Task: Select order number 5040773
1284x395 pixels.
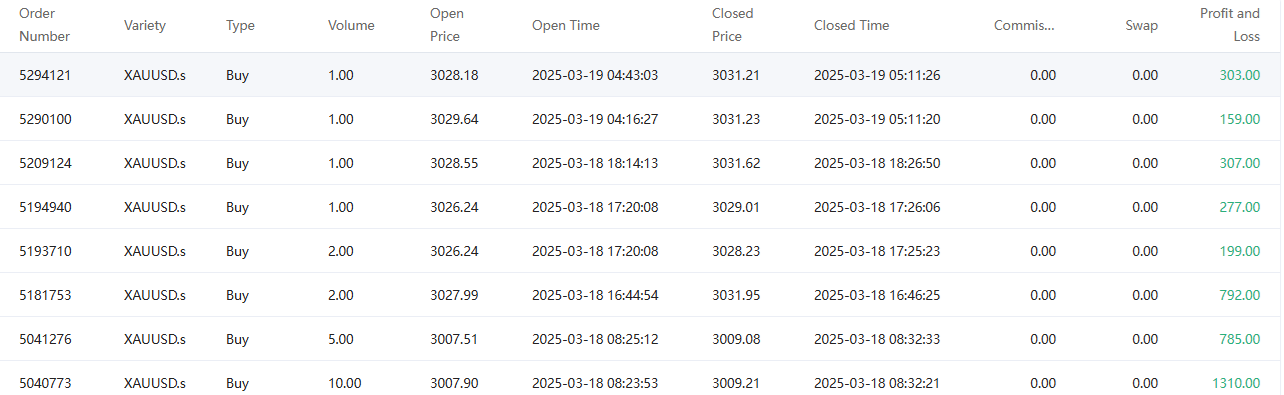Action: coord(45,383)
